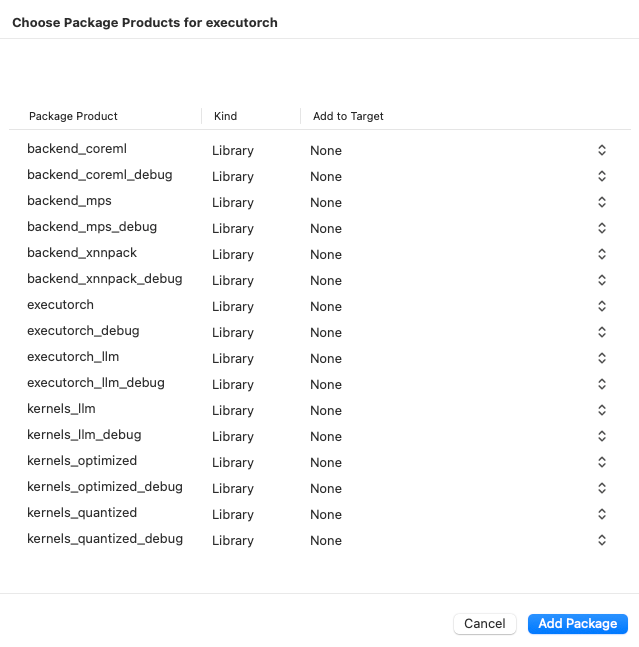Click None value for kernels_llm_debug
Screen dimensions: 639x647
pos(326,436)
